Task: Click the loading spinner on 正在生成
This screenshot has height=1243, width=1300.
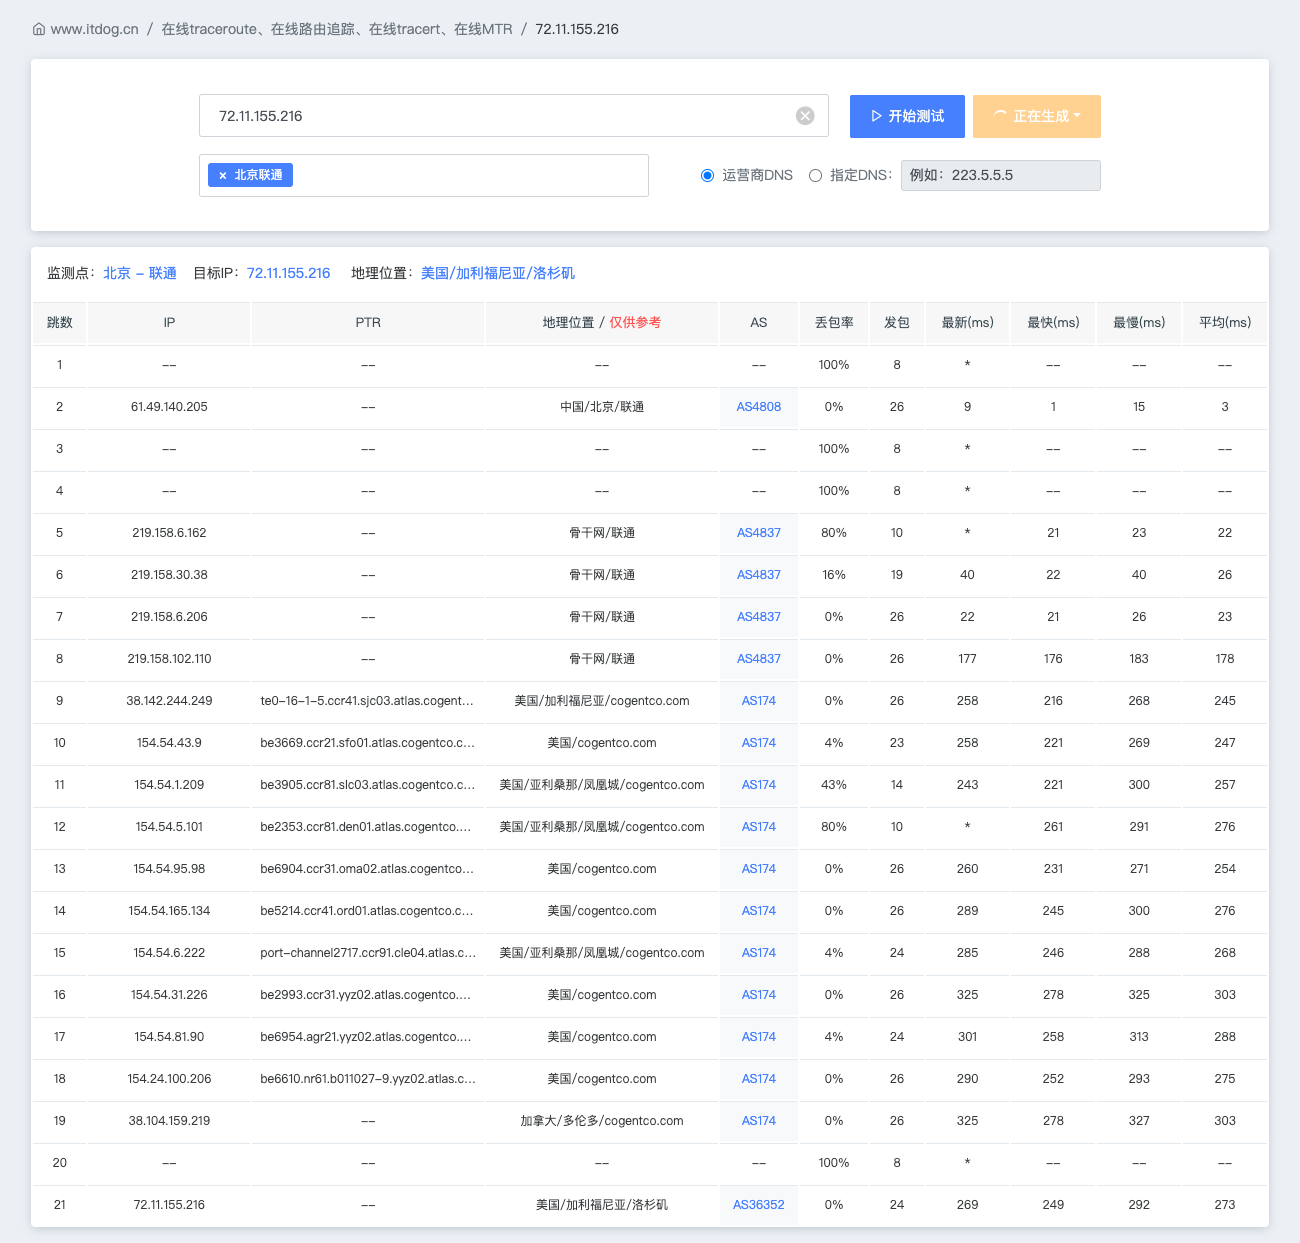Action: [x=1000, y=116]
